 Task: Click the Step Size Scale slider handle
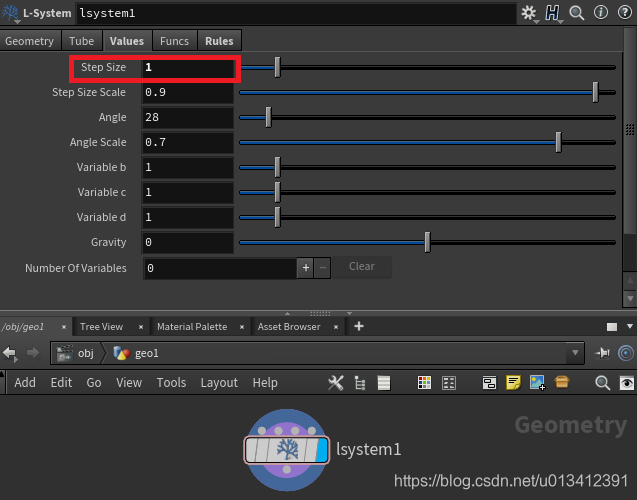(x=595, y=92)
